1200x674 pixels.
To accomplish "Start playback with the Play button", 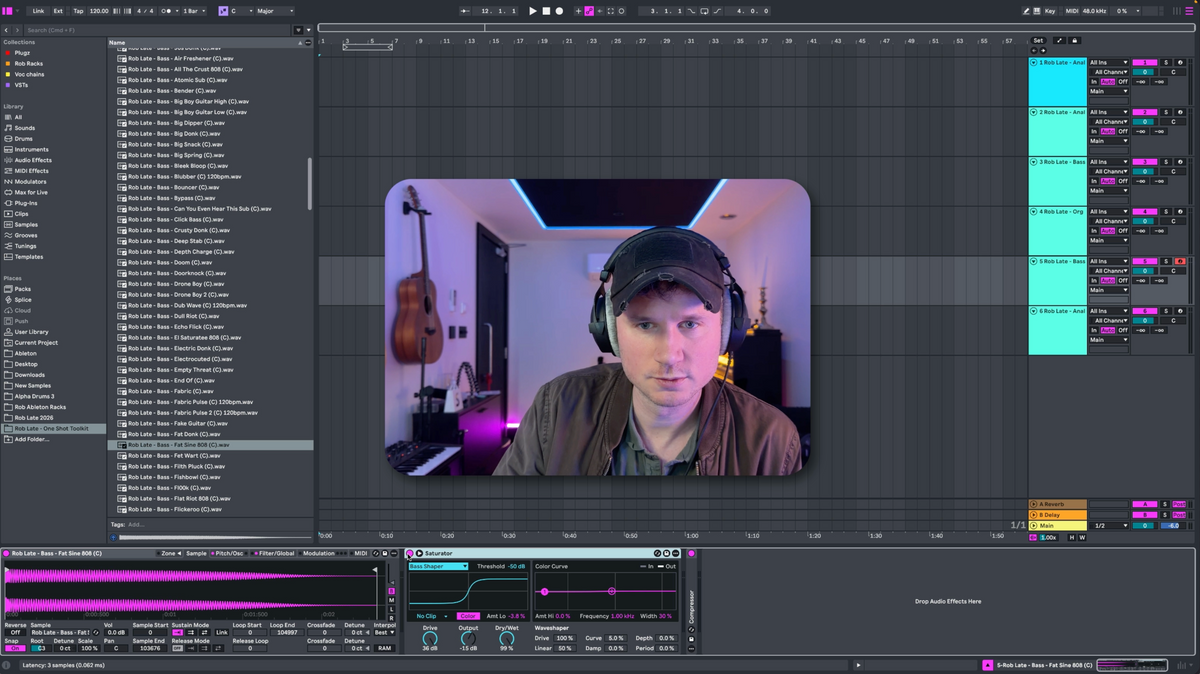I will [533, 11].
